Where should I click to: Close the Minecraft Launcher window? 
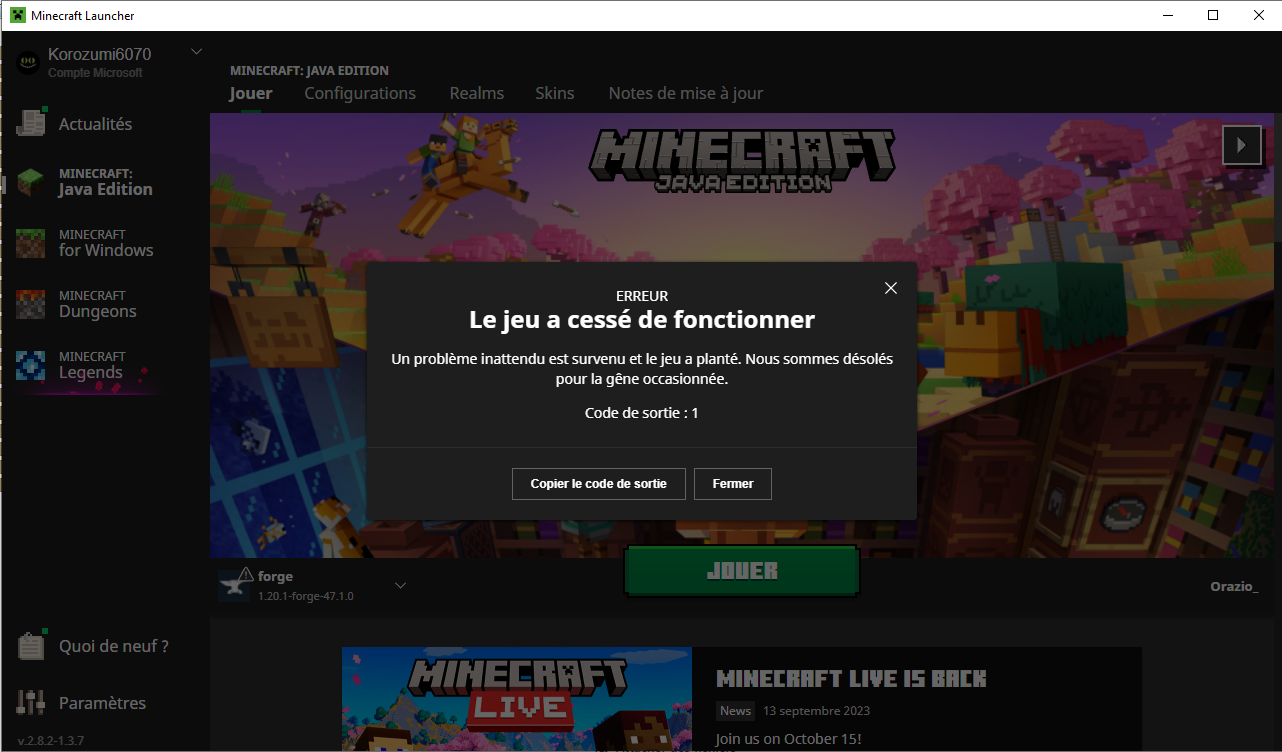[1259, 15]
